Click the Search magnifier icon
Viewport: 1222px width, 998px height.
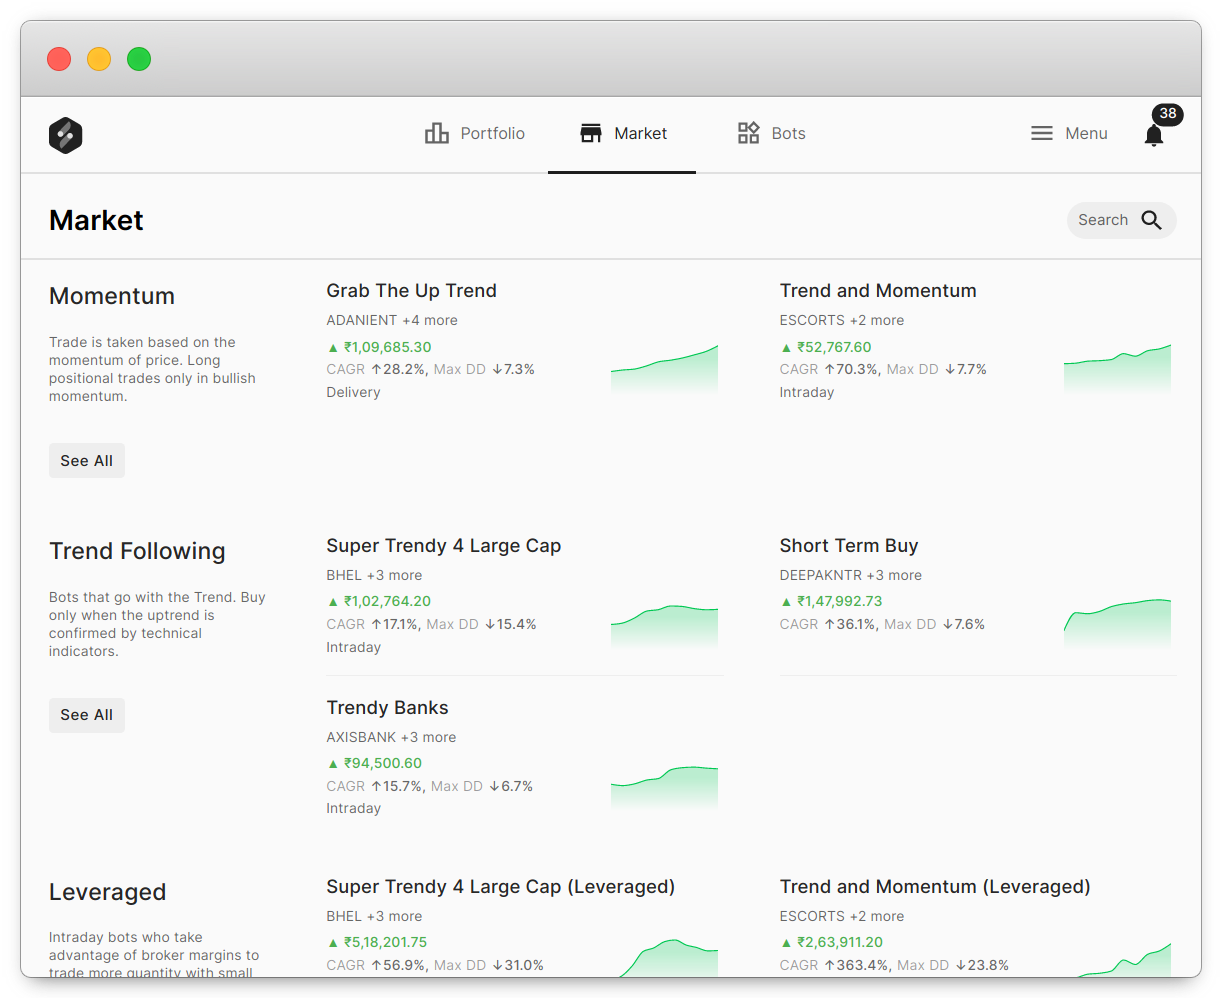(1152, 220)
